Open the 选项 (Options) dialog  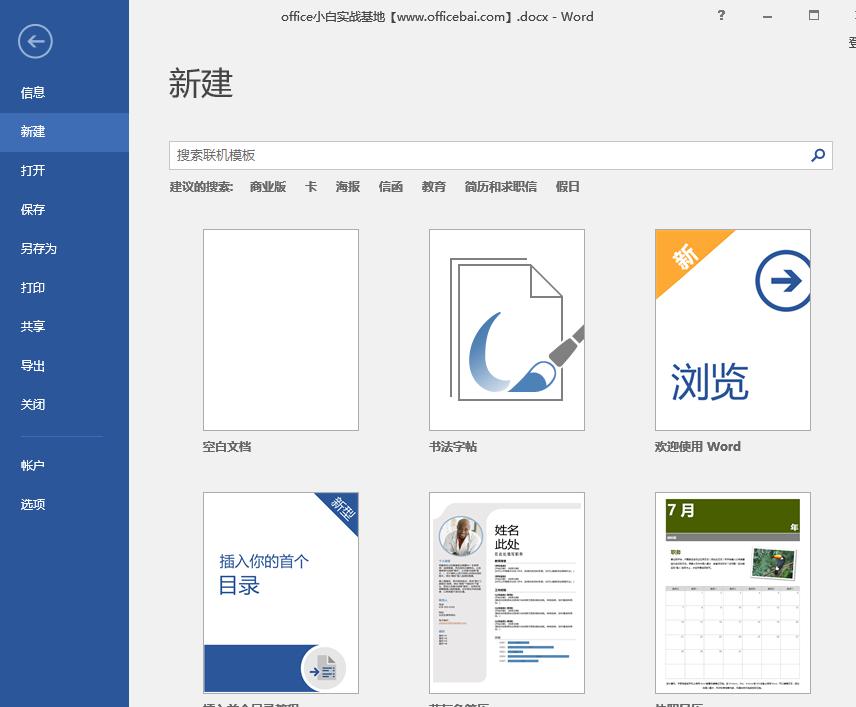(33, 504)
